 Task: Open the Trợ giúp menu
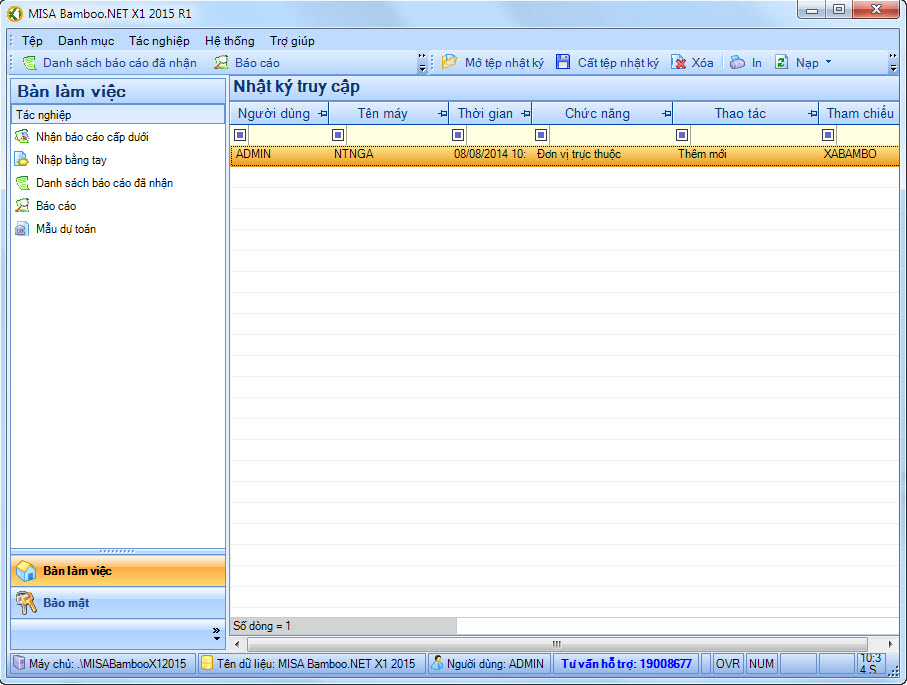click(x=292, y=40)
